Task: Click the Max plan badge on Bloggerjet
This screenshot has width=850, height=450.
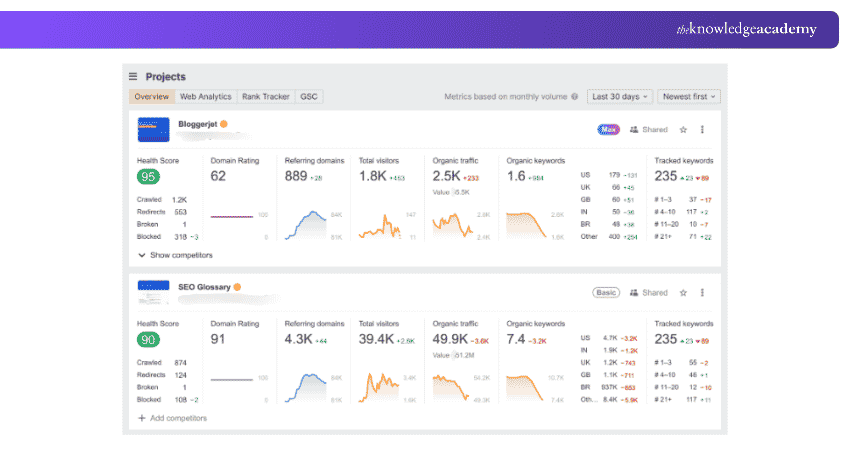Action: coord(608,130)
